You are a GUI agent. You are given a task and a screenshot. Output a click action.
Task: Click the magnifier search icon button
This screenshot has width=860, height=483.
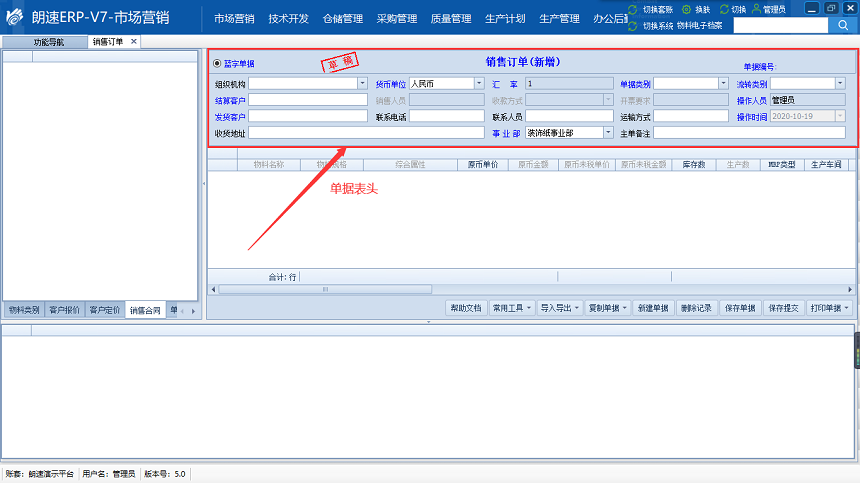tap(843, 25)
